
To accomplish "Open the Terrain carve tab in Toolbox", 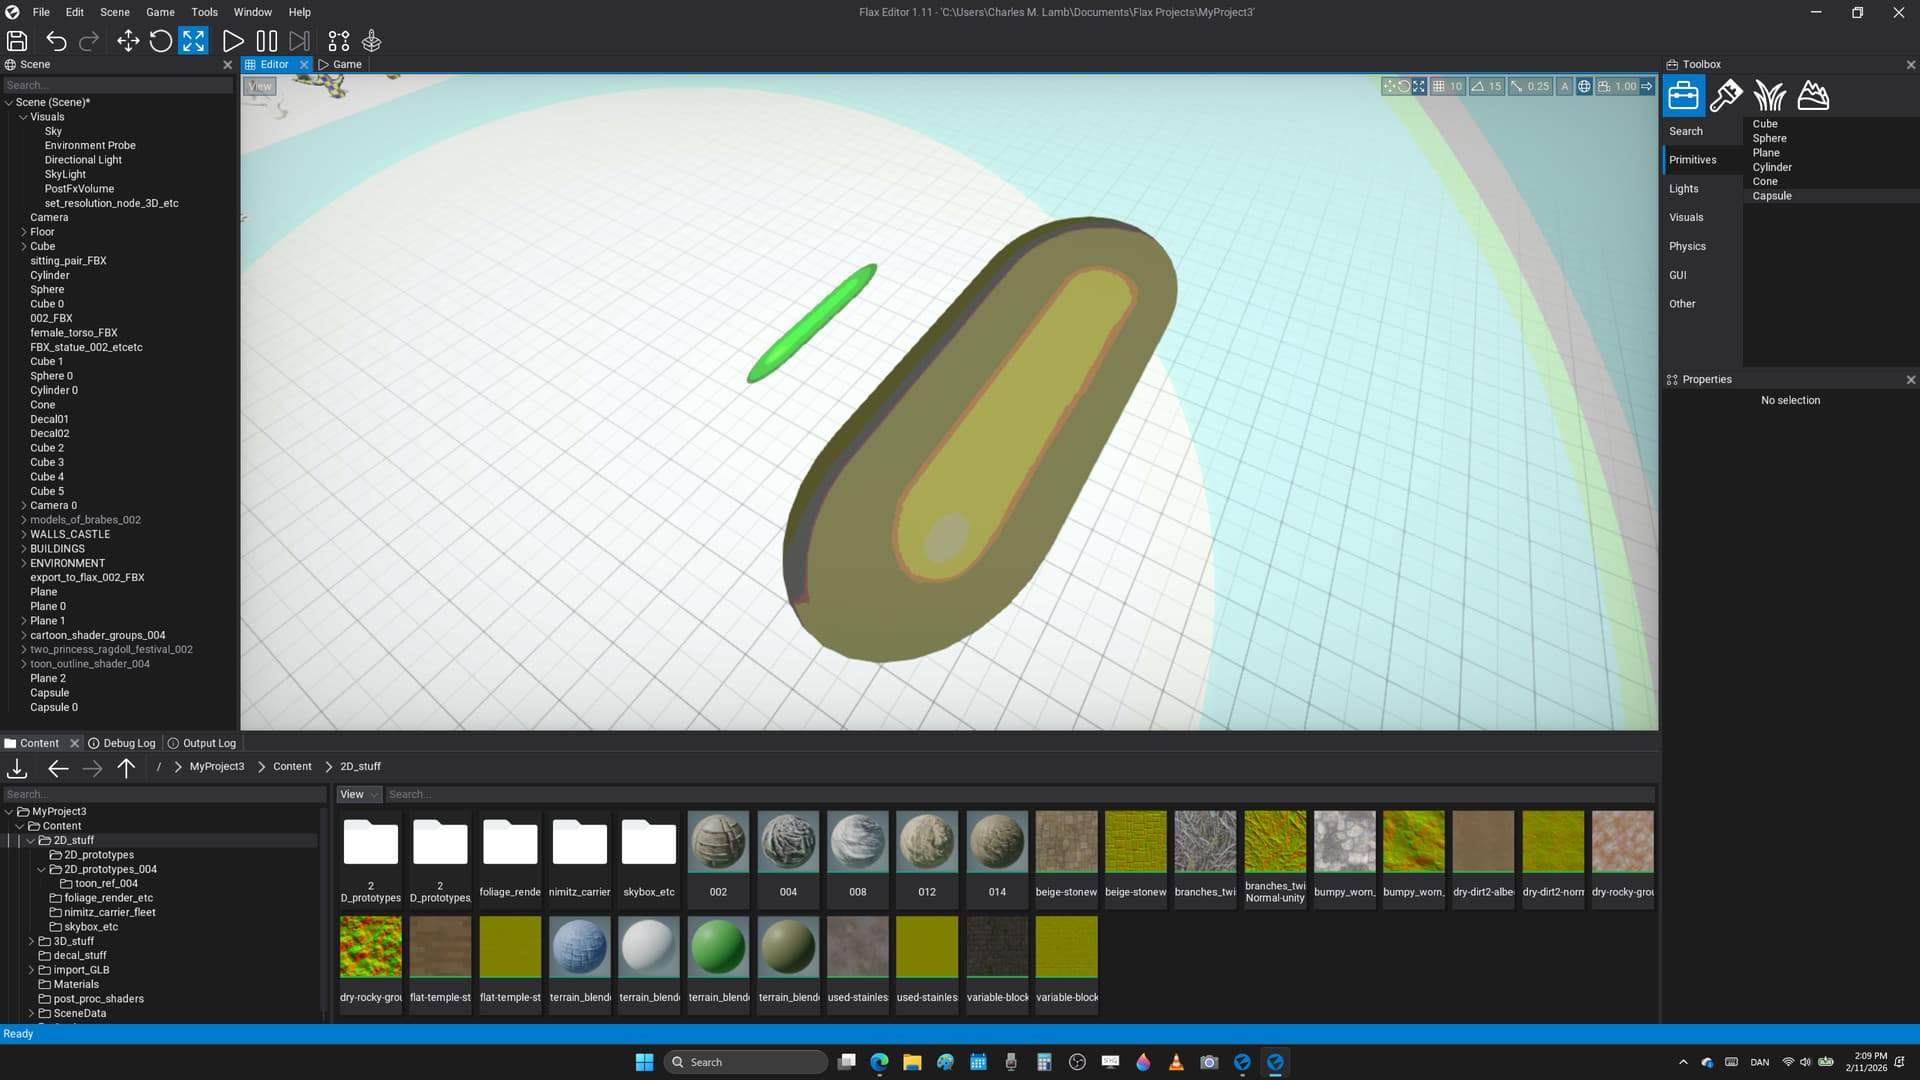I will [1813, 96].
